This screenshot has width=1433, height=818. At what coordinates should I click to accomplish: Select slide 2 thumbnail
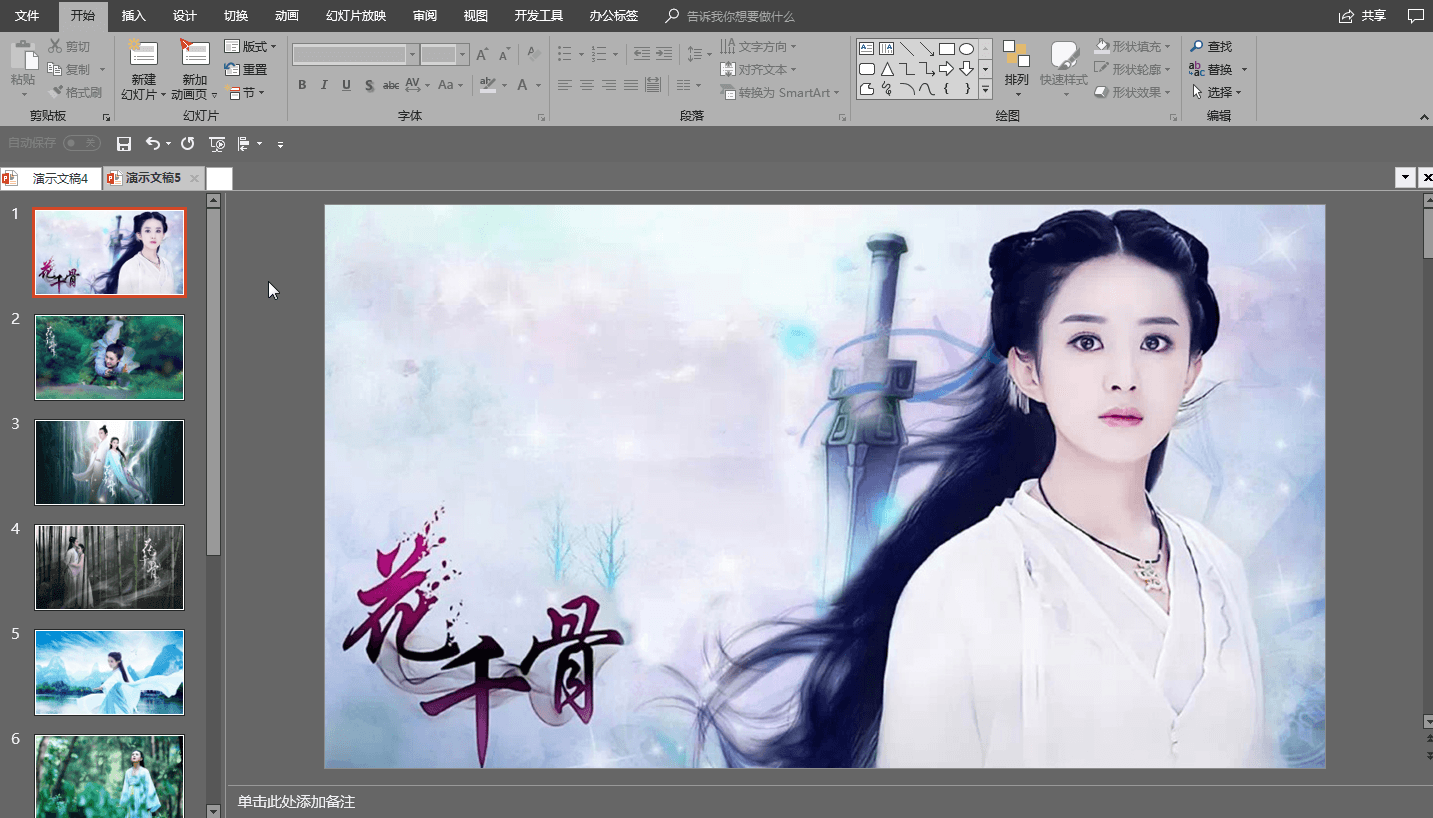(x=110, y=357)
